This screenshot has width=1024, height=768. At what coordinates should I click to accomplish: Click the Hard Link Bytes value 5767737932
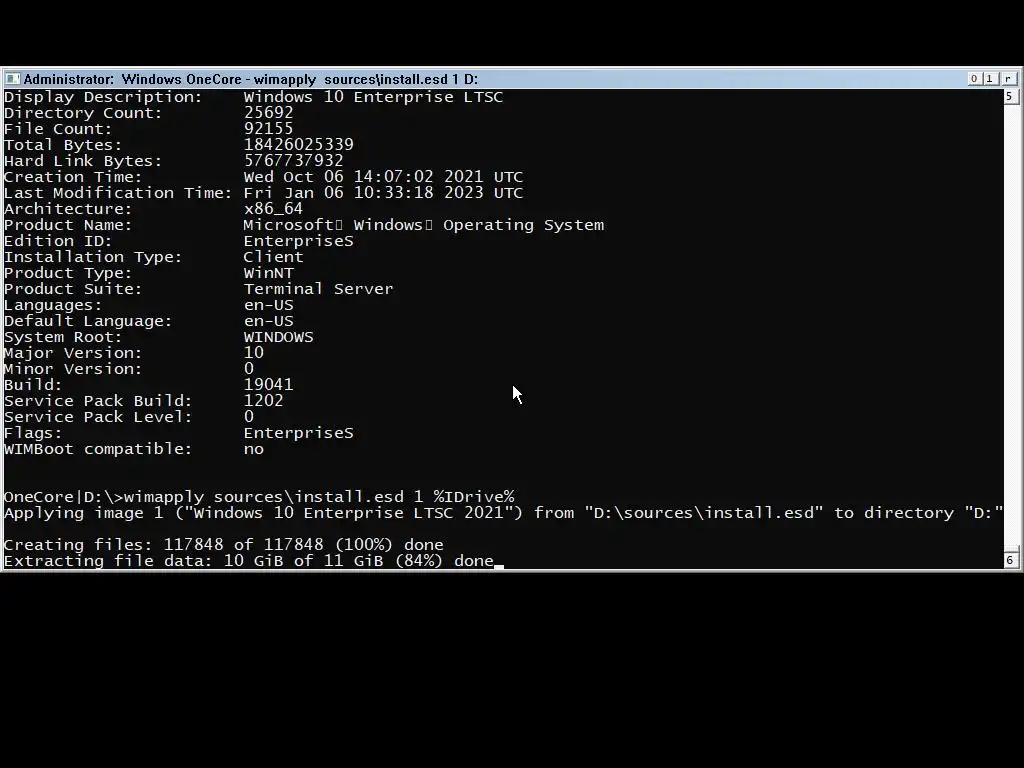pos(293,161)
